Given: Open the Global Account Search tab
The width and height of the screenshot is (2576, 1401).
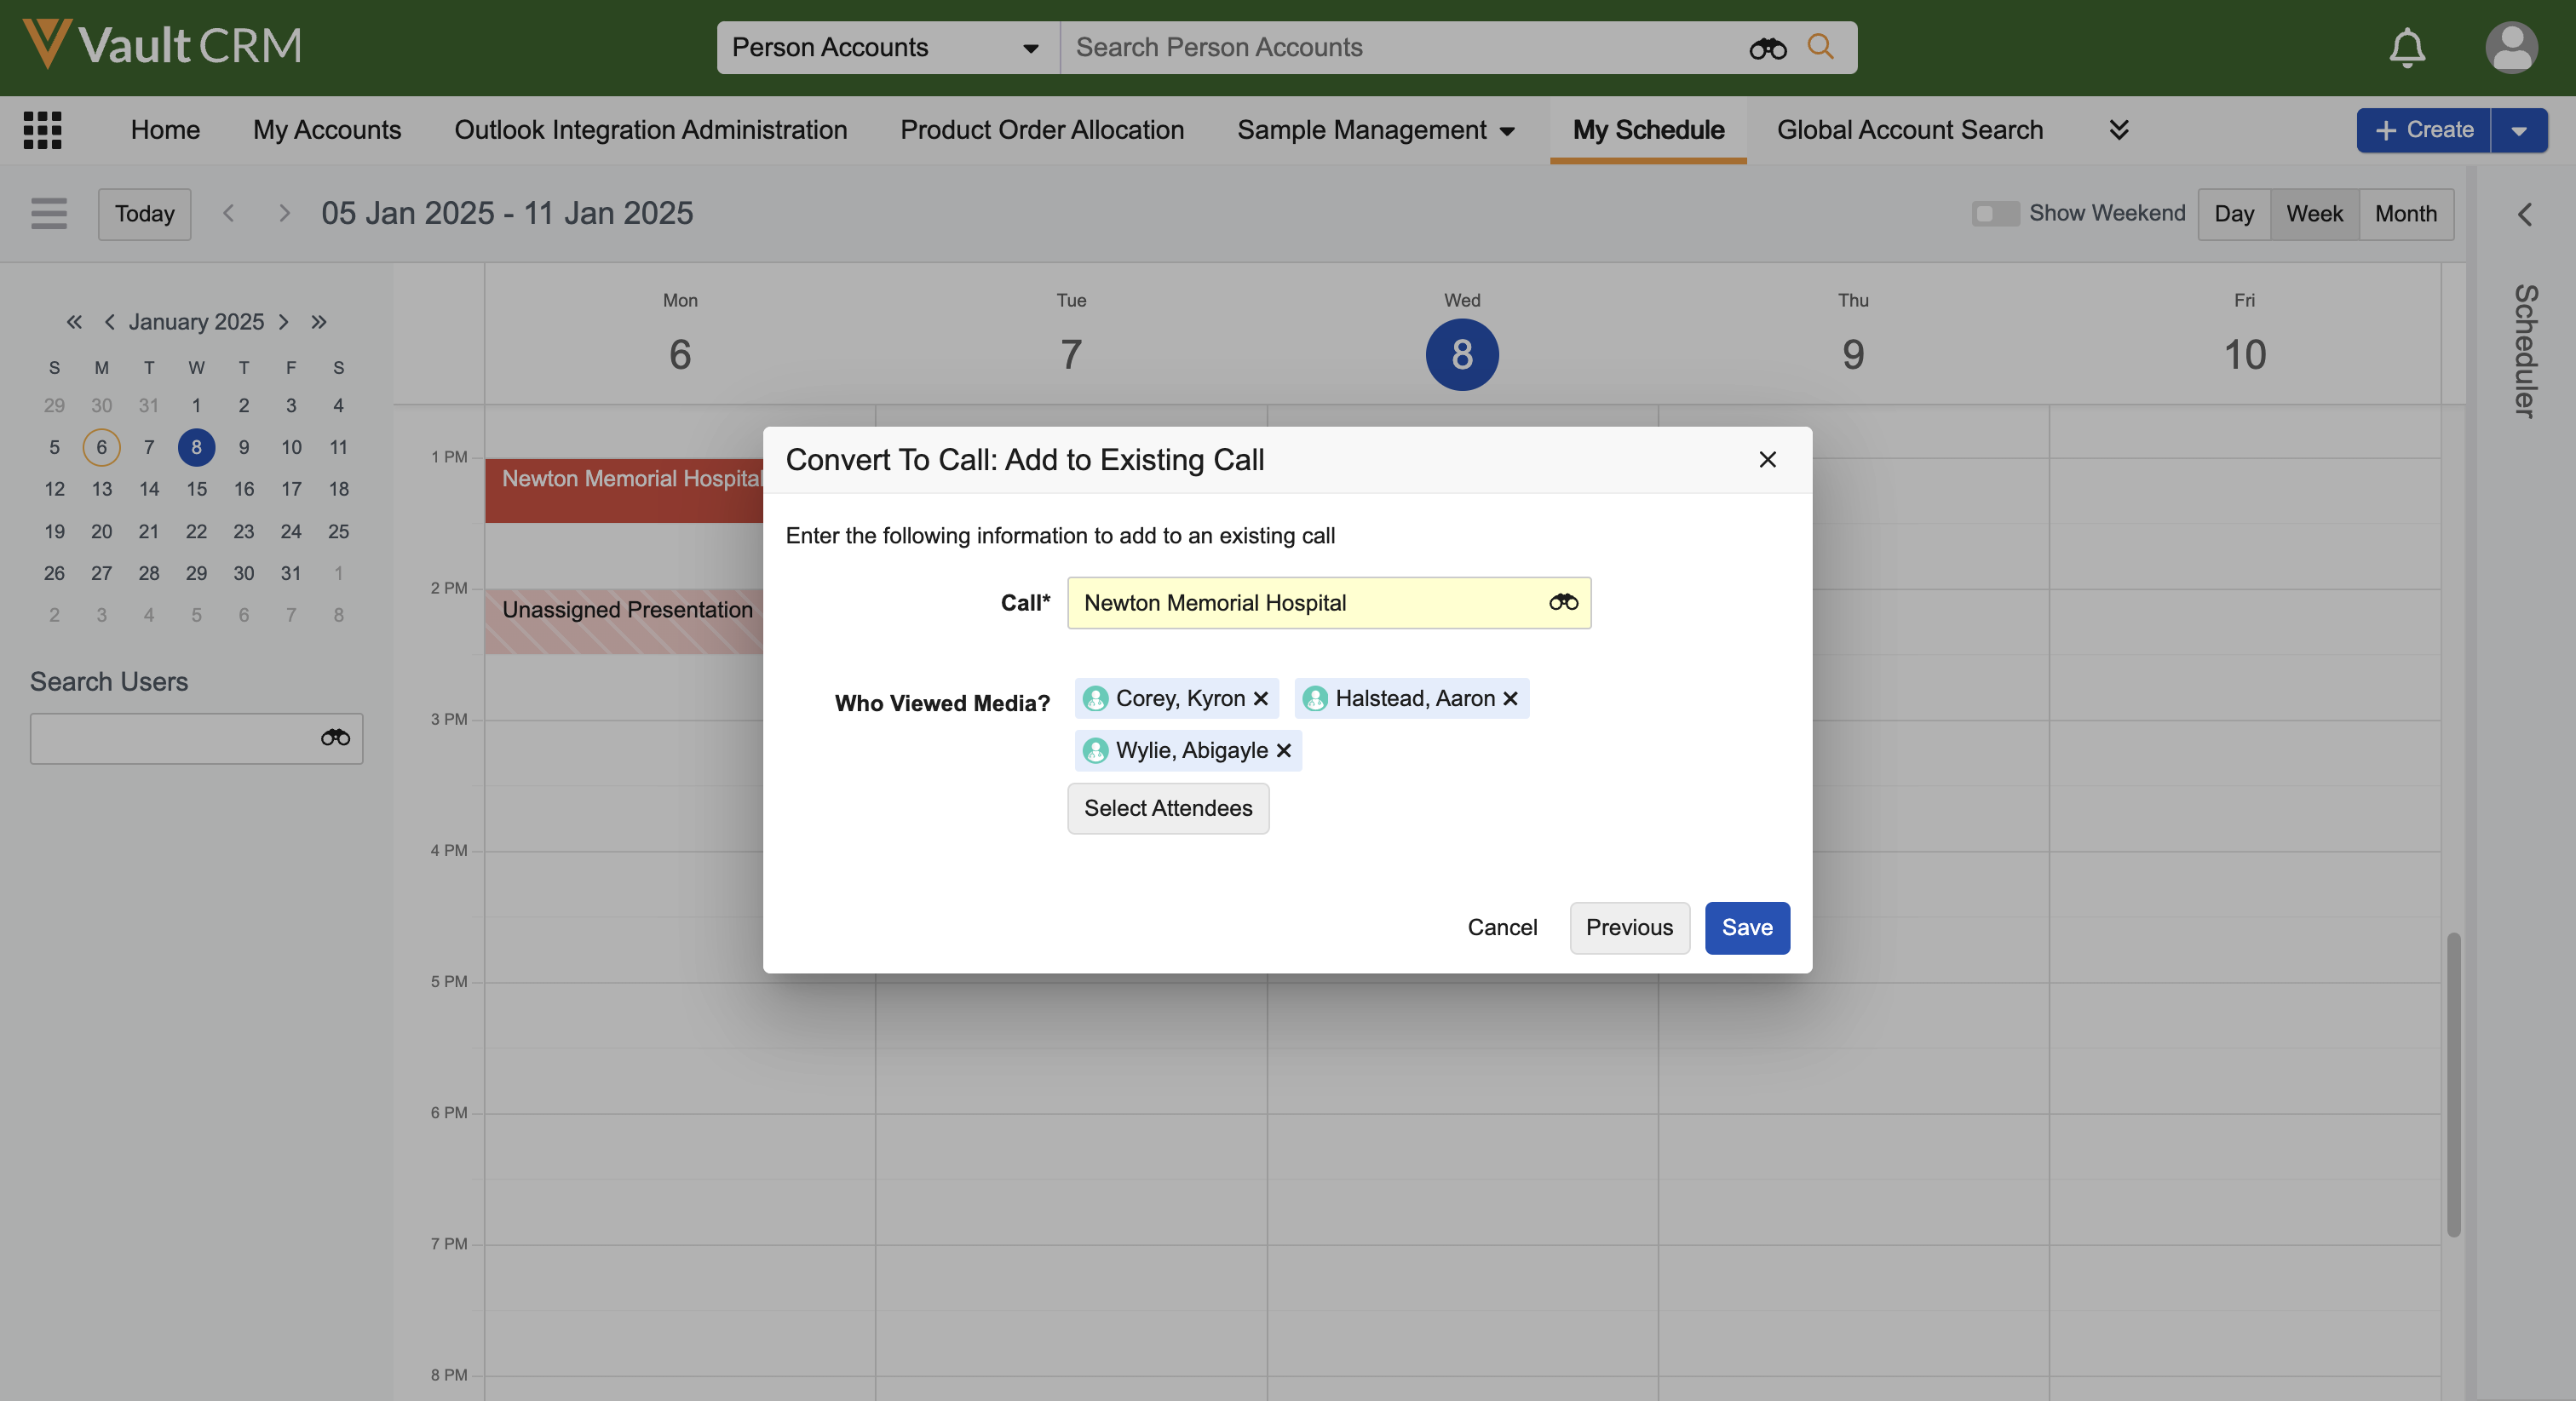Looking at the screenshot, I should pyautogui.click(x=1909, y=130).
